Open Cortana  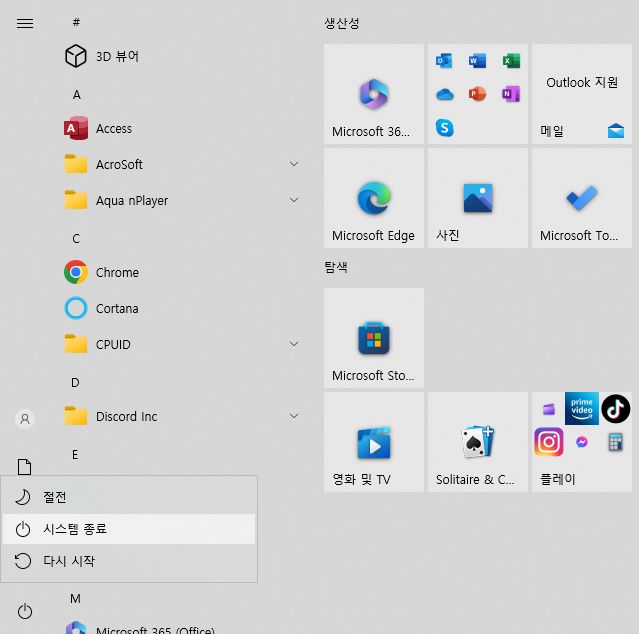point(182,308)
